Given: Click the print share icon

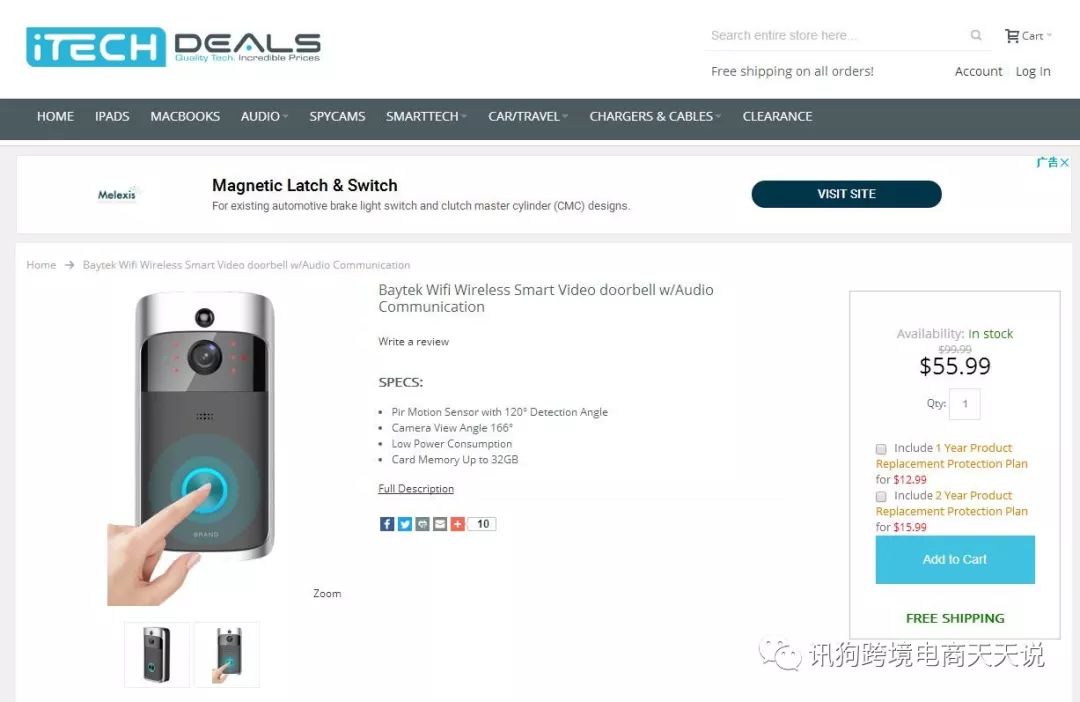Looking at the screenshot, I should coord(422,524).
